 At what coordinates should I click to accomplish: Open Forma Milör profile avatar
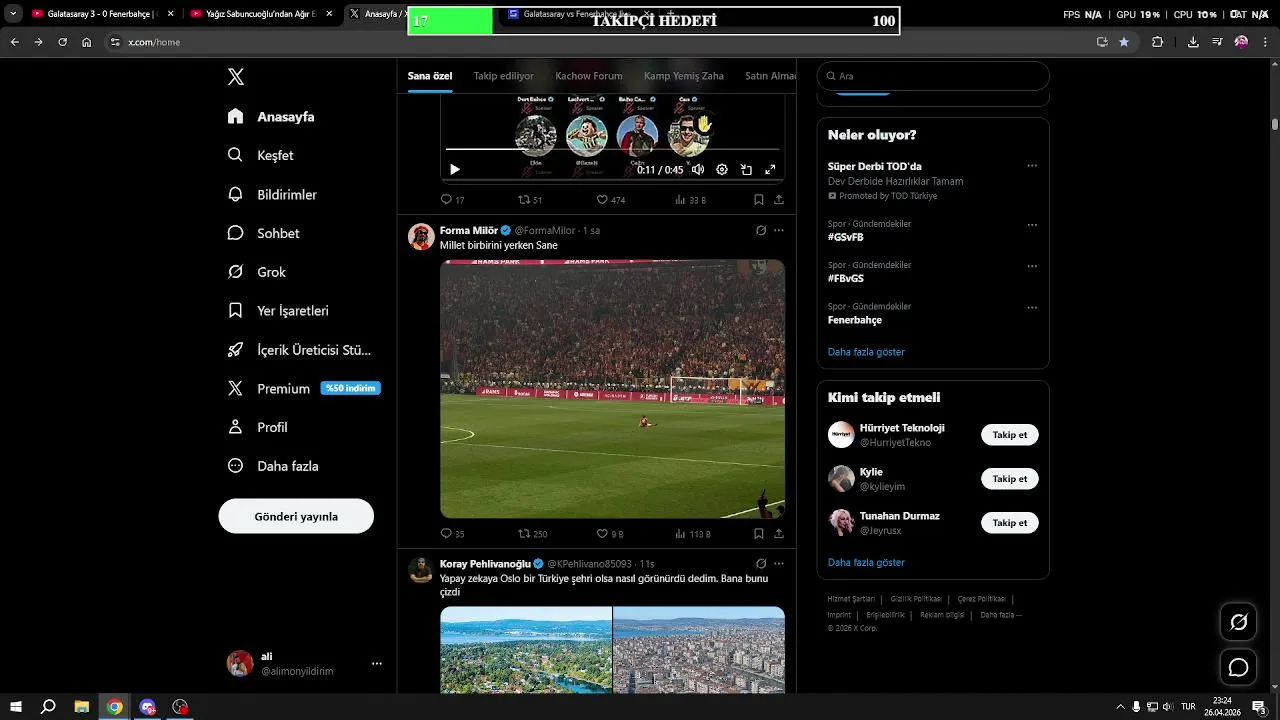[x=421, y=237]
